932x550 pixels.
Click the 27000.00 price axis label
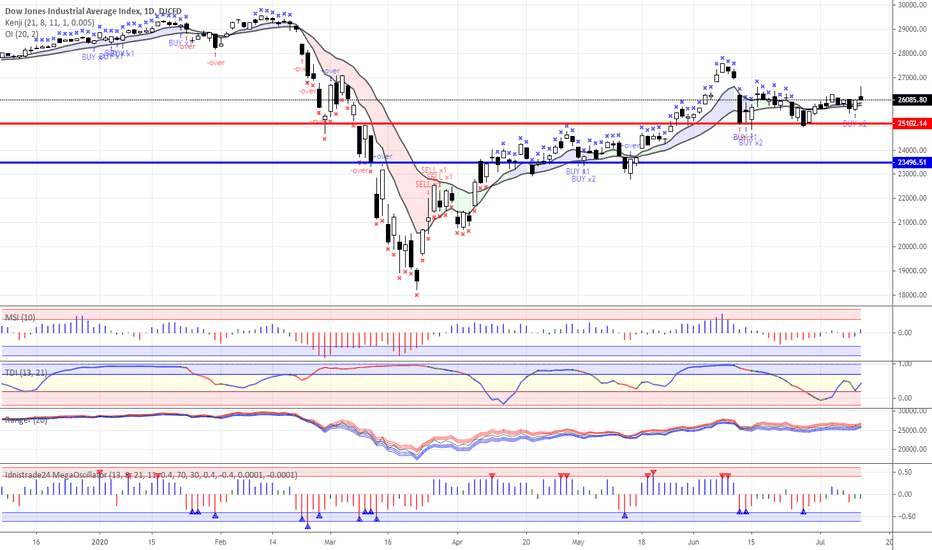[912, 77]
